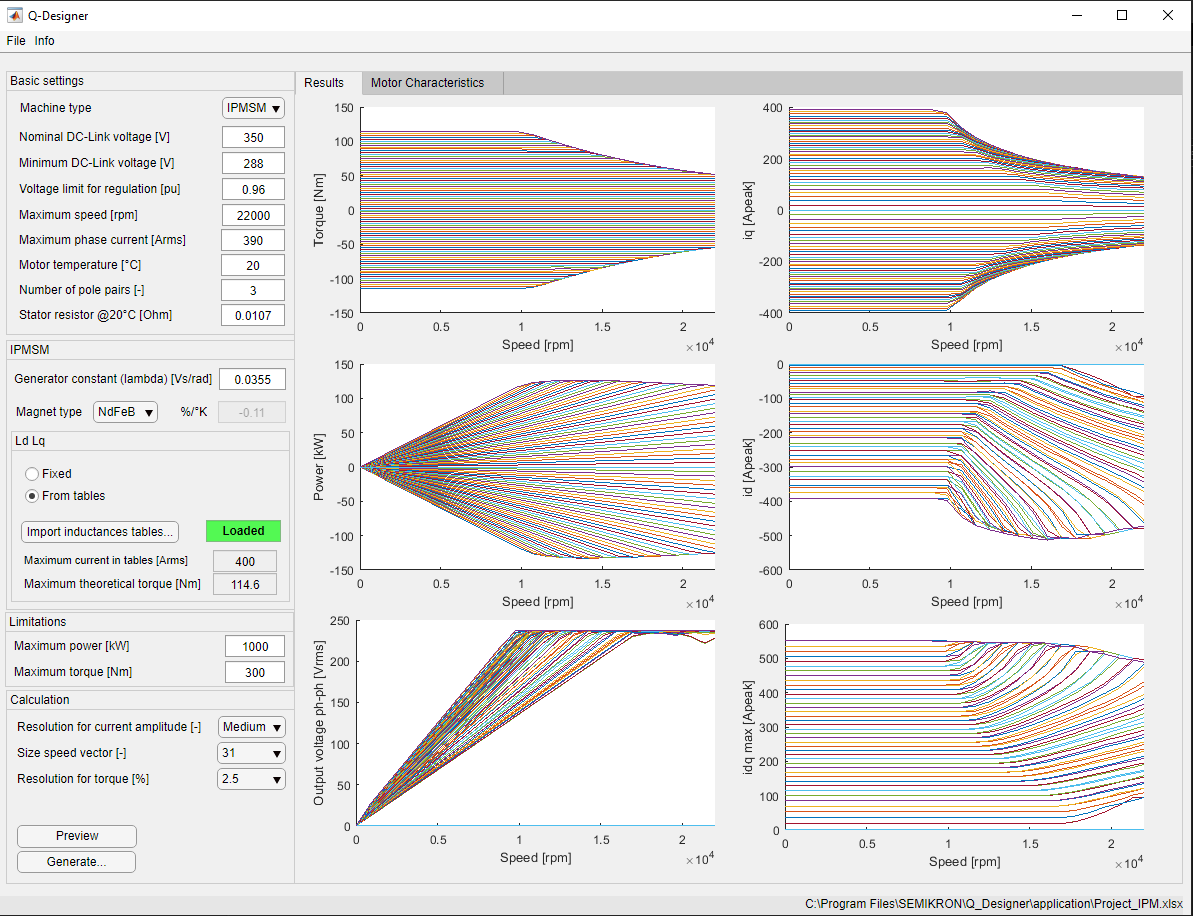Click the Q-Designer app icon in title bar
Screen dimensions: 1193x916
click(x=15, y=16)
